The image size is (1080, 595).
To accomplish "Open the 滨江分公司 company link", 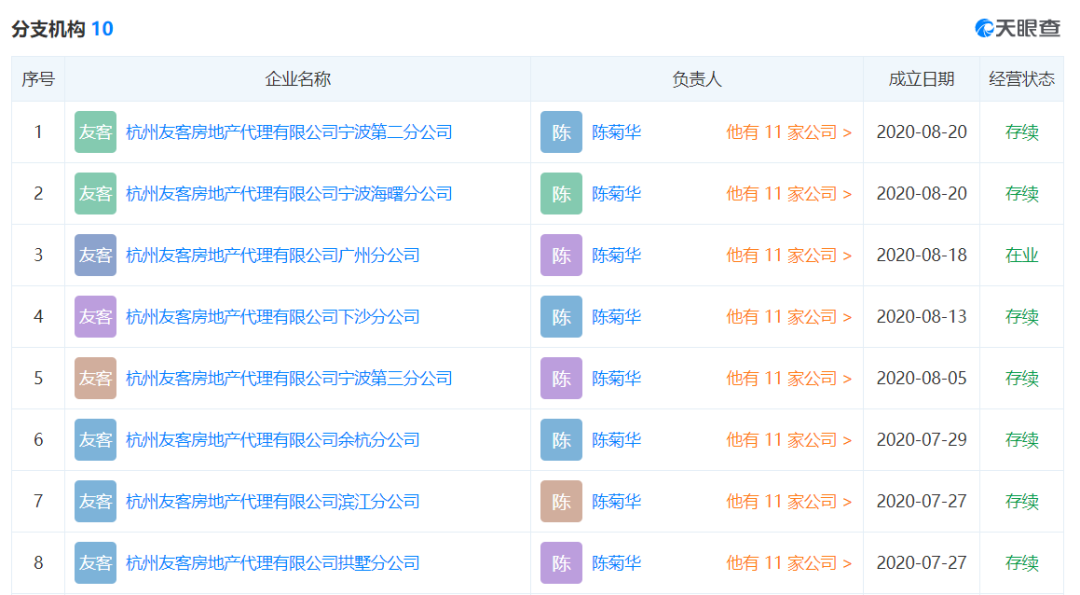I will point(273,501).
